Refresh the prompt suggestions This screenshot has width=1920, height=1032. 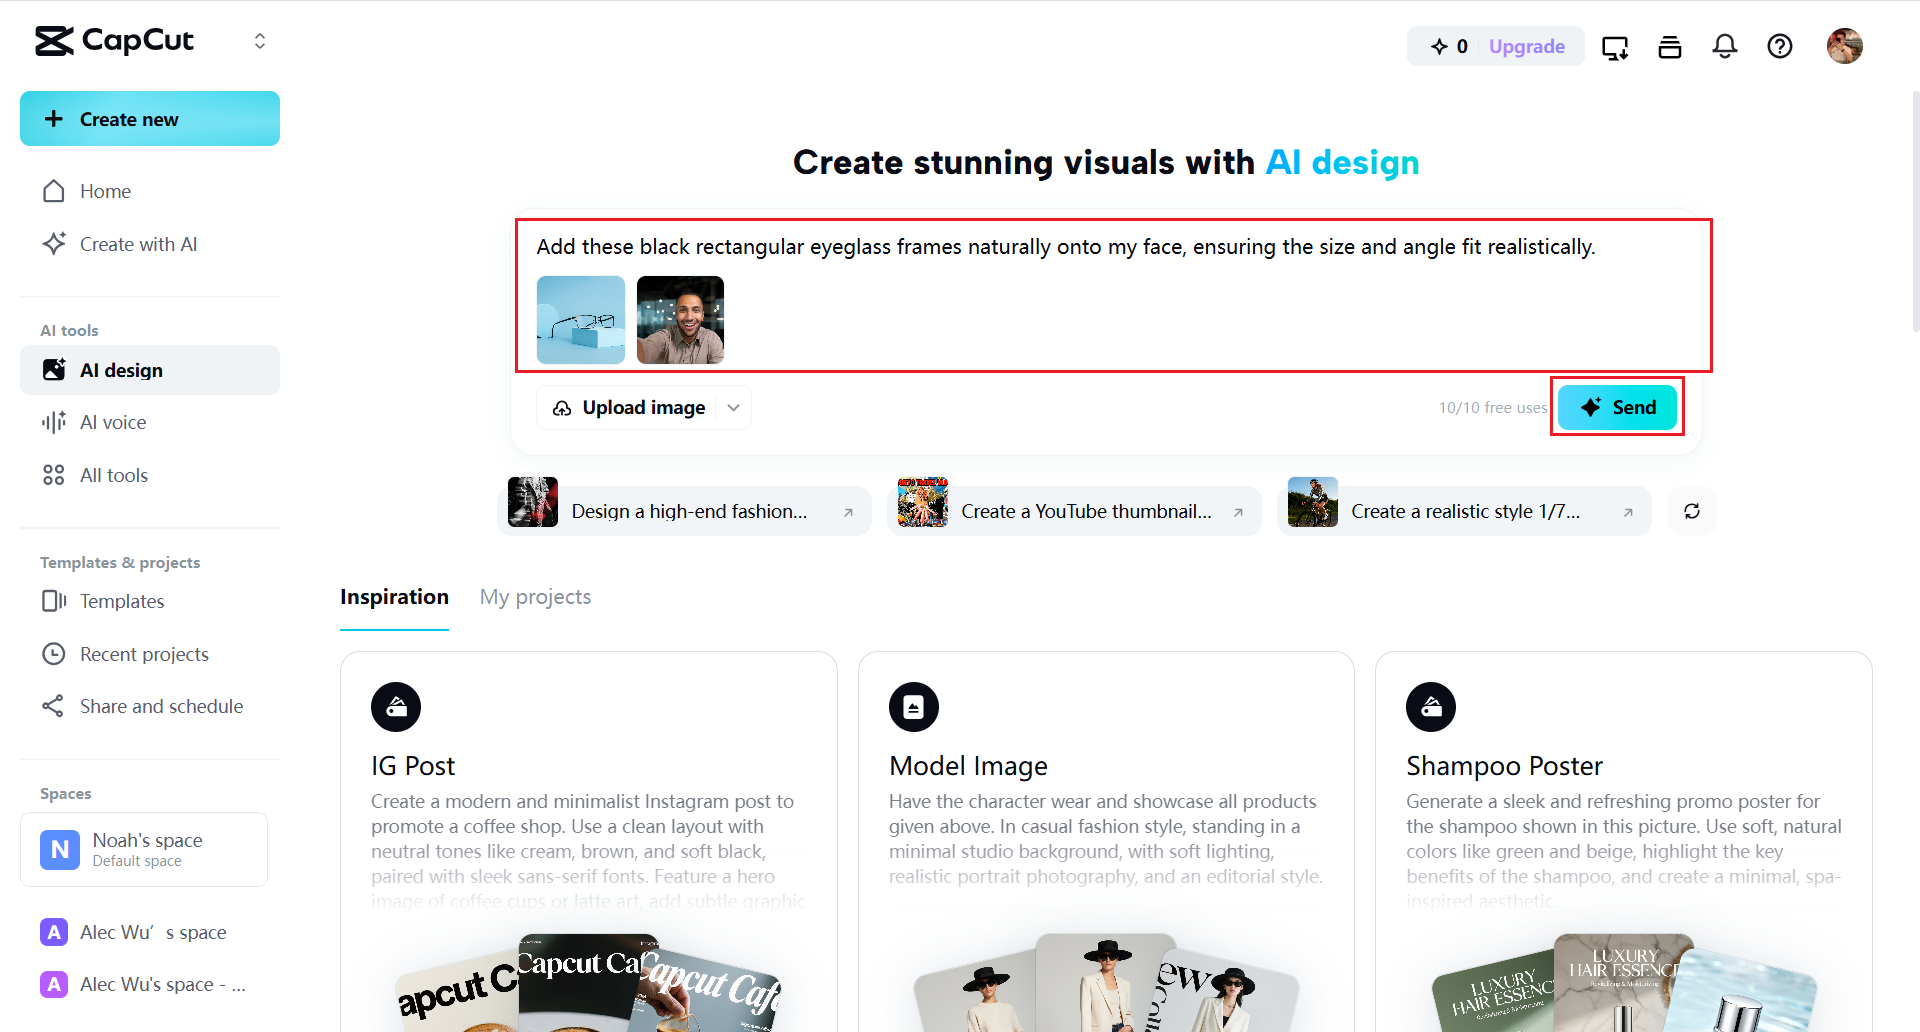pyautogui.click(x=1691, y=511)
